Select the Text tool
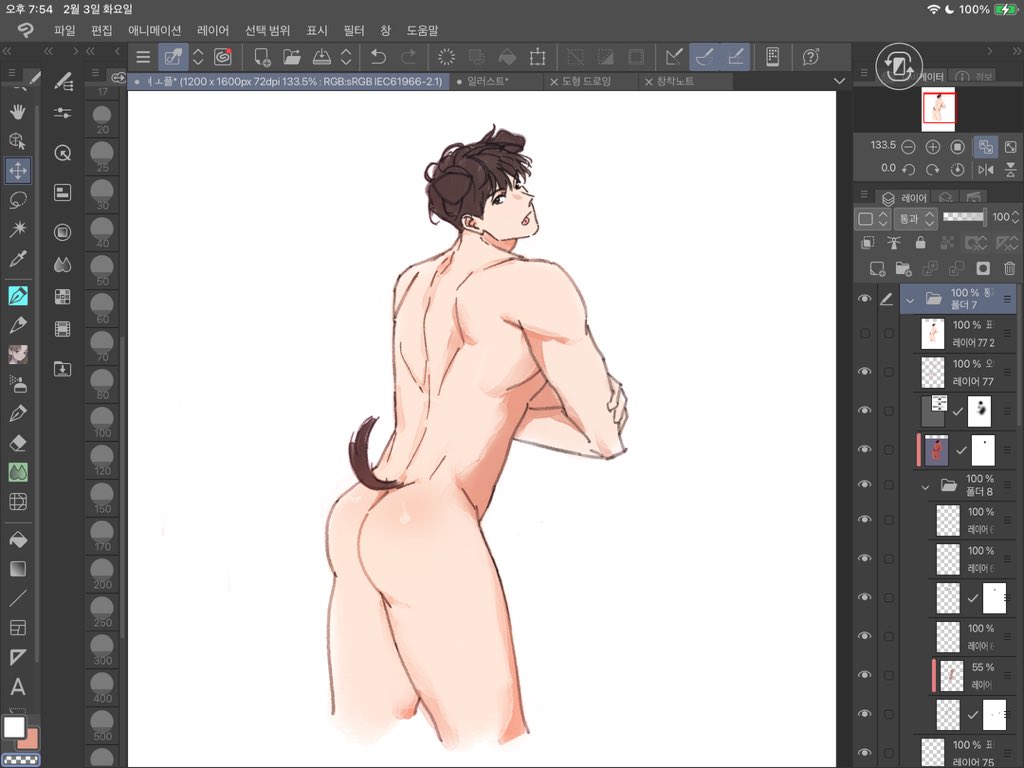1024x768 pixels. (18, 686)
